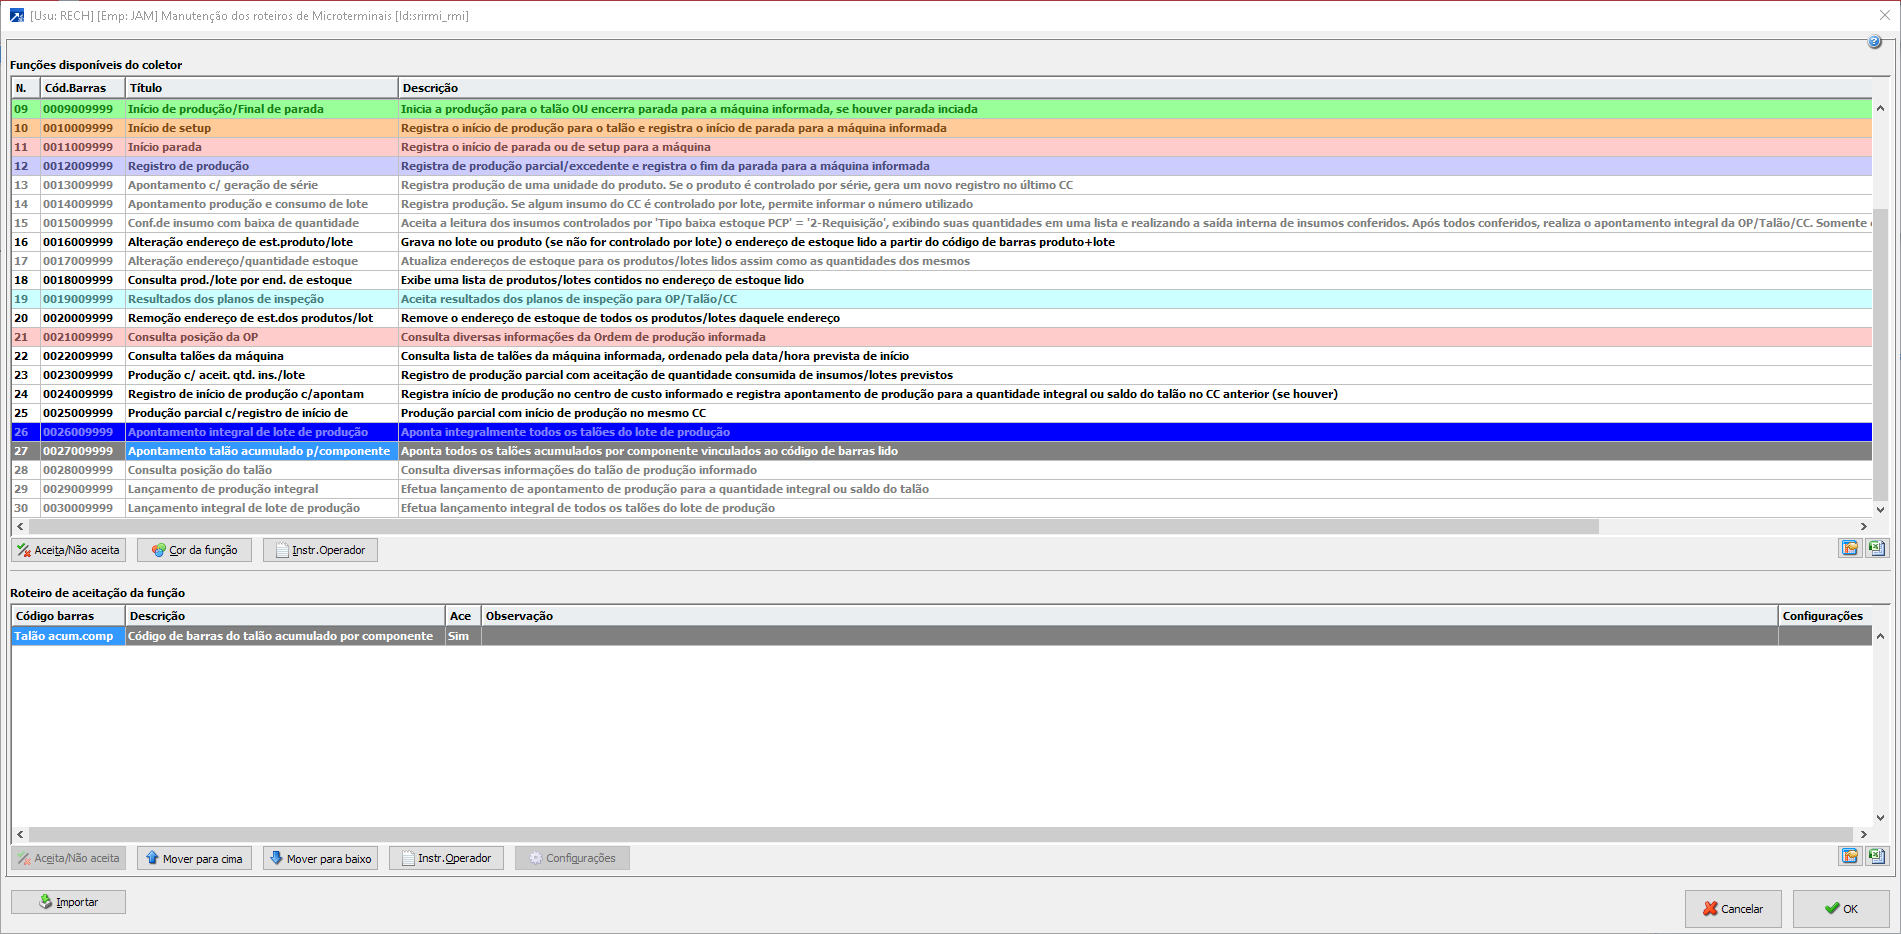Viewport: 1901px width, 934px height.
Task: Export functions list to Excel icon
Action: click(1877, 548)
